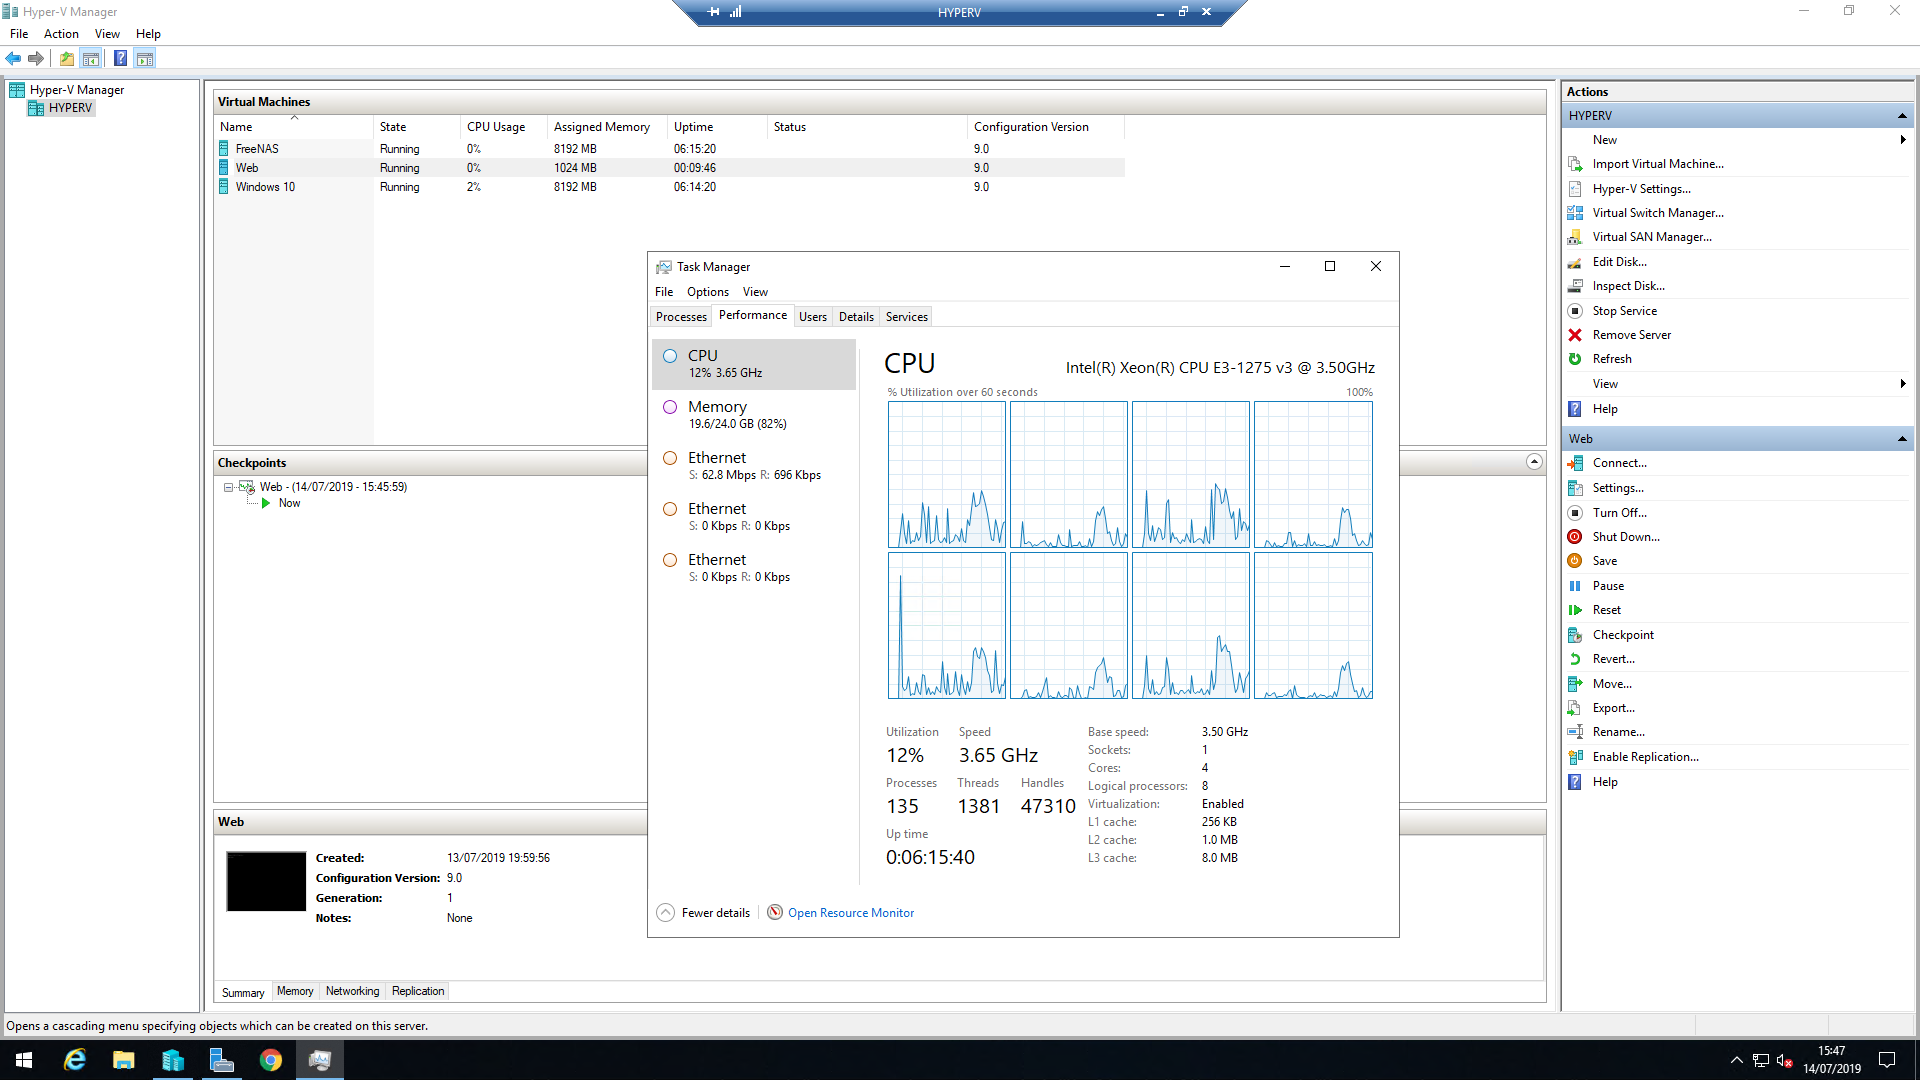Open Virtual SAN Manager

click(x=1652, y=237)
